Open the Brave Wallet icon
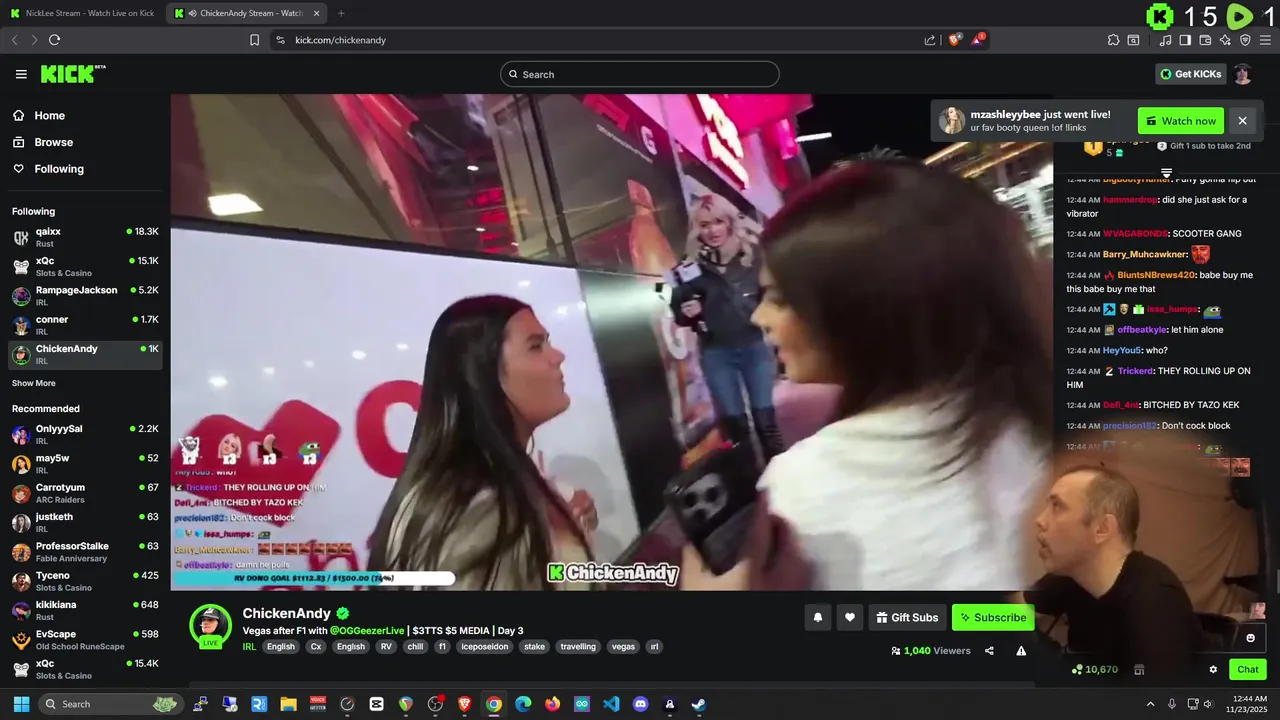Image resolution: width=1280 pixels, height=720 pixels. (1205, 40)
